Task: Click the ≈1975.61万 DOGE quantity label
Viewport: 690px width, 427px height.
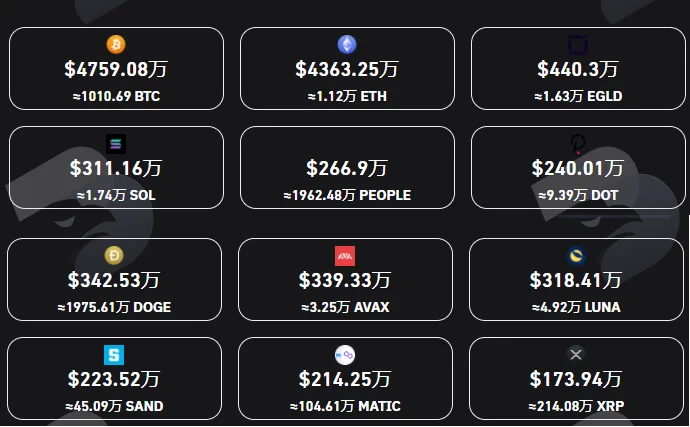Action: [114, 307]
